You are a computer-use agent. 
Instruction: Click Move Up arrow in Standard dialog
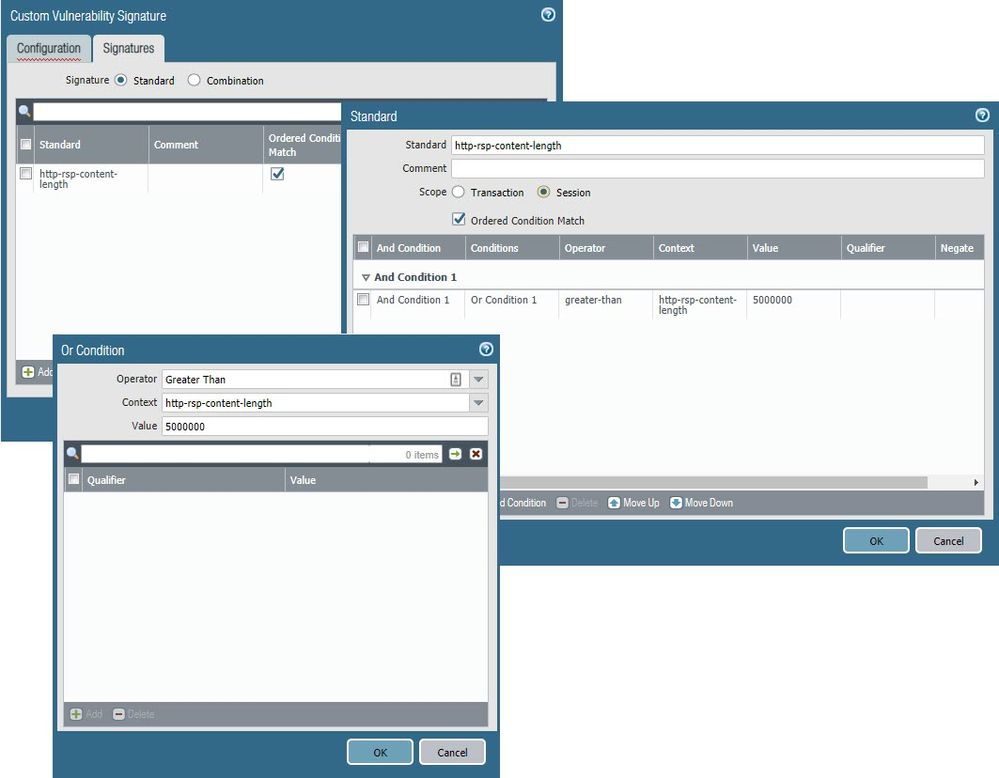614,503
